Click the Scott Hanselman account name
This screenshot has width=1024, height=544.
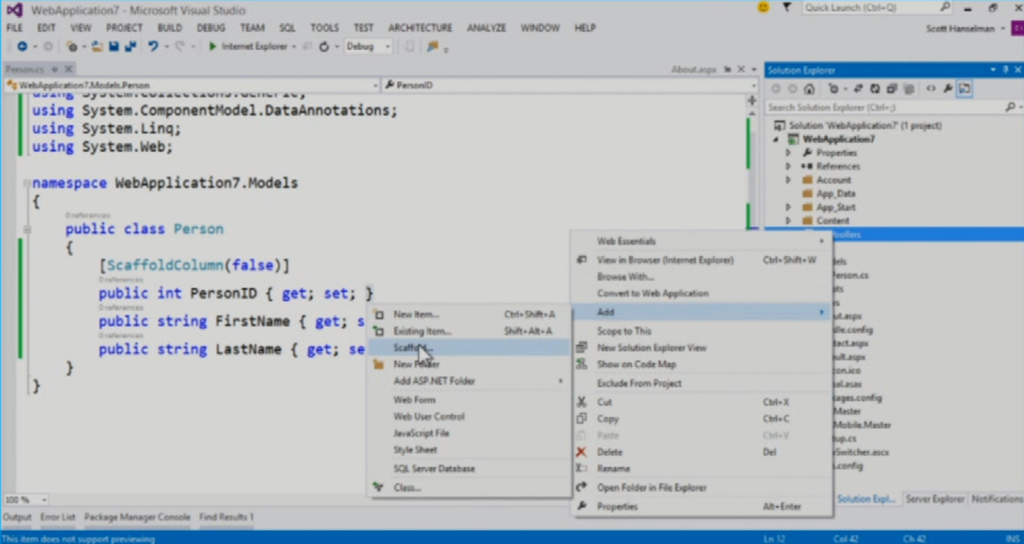959,28
